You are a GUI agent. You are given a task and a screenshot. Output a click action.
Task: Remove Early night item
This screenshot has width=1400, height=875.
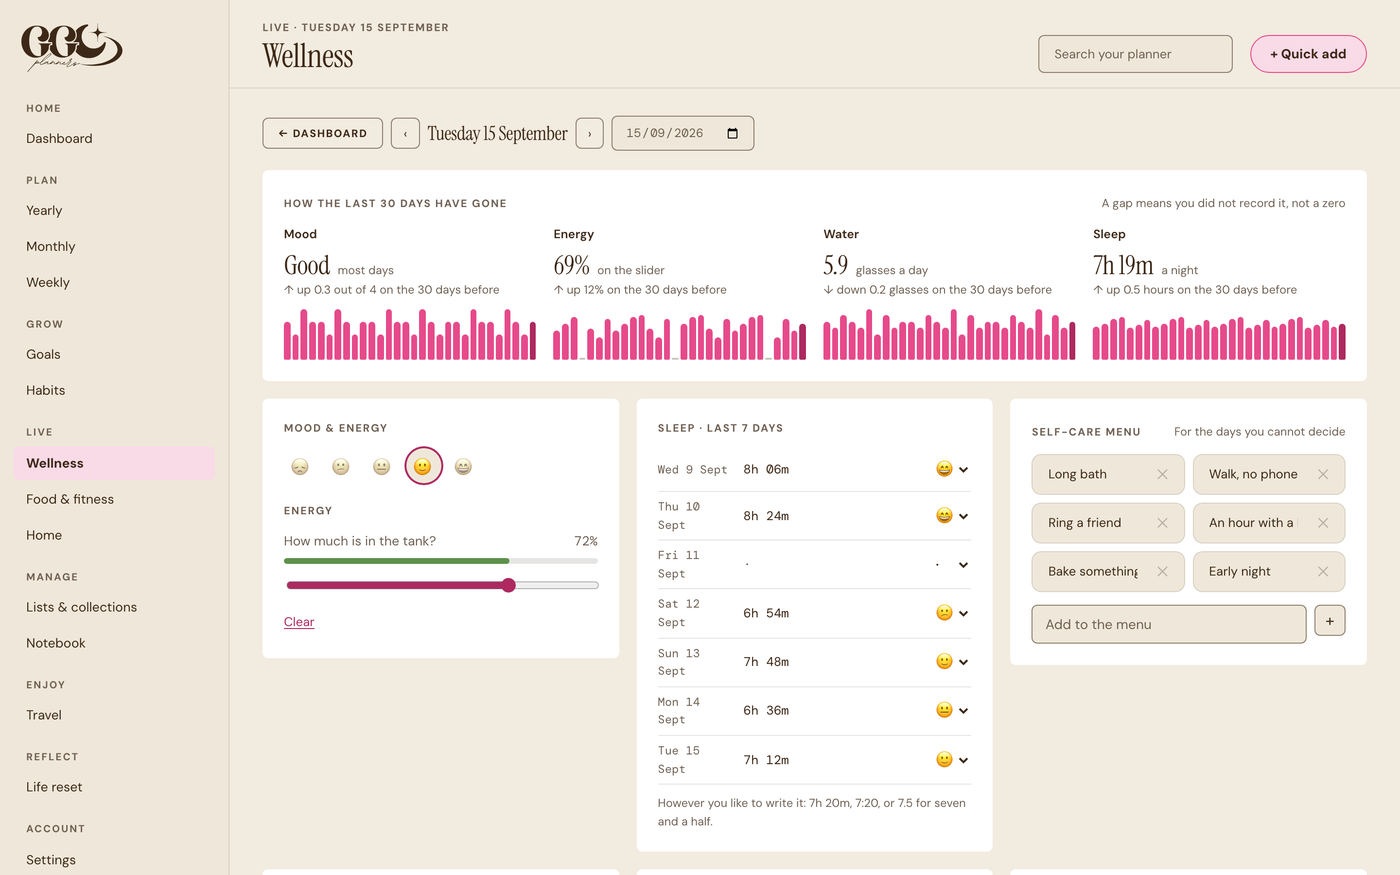tap(1323, 571)
